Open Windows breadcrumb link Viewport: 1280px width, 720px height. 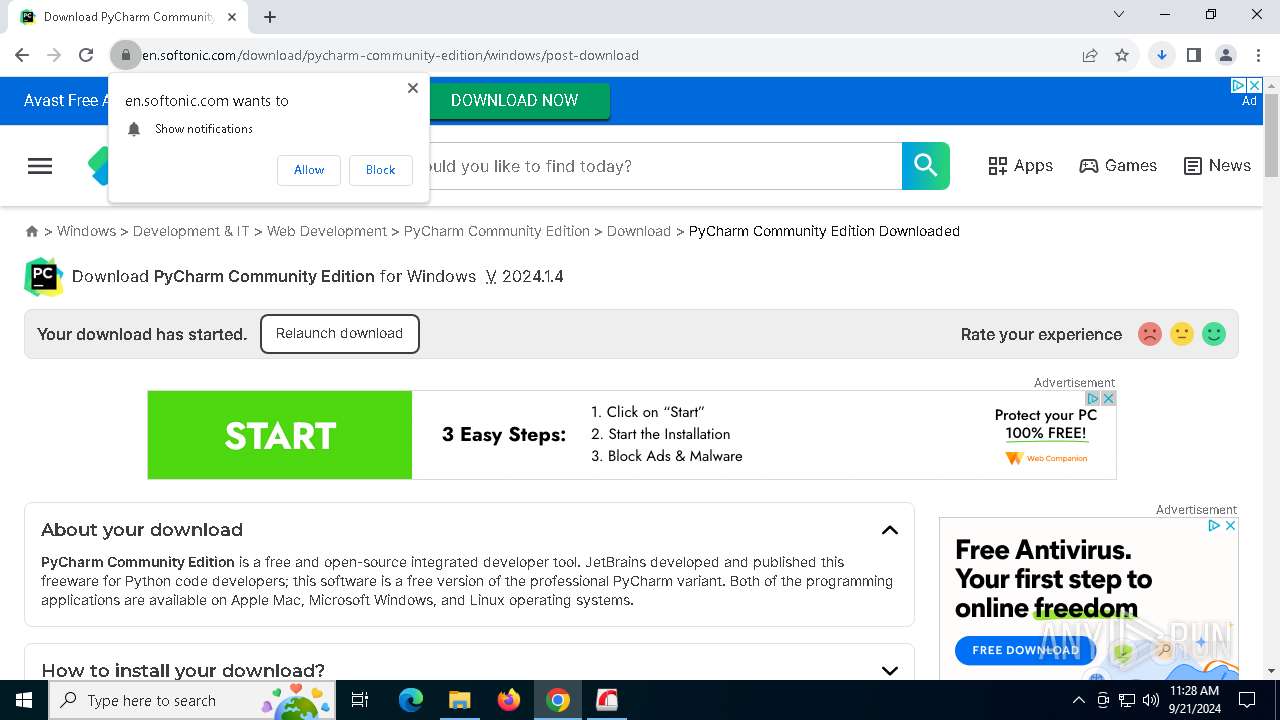[x=86, y=231]
